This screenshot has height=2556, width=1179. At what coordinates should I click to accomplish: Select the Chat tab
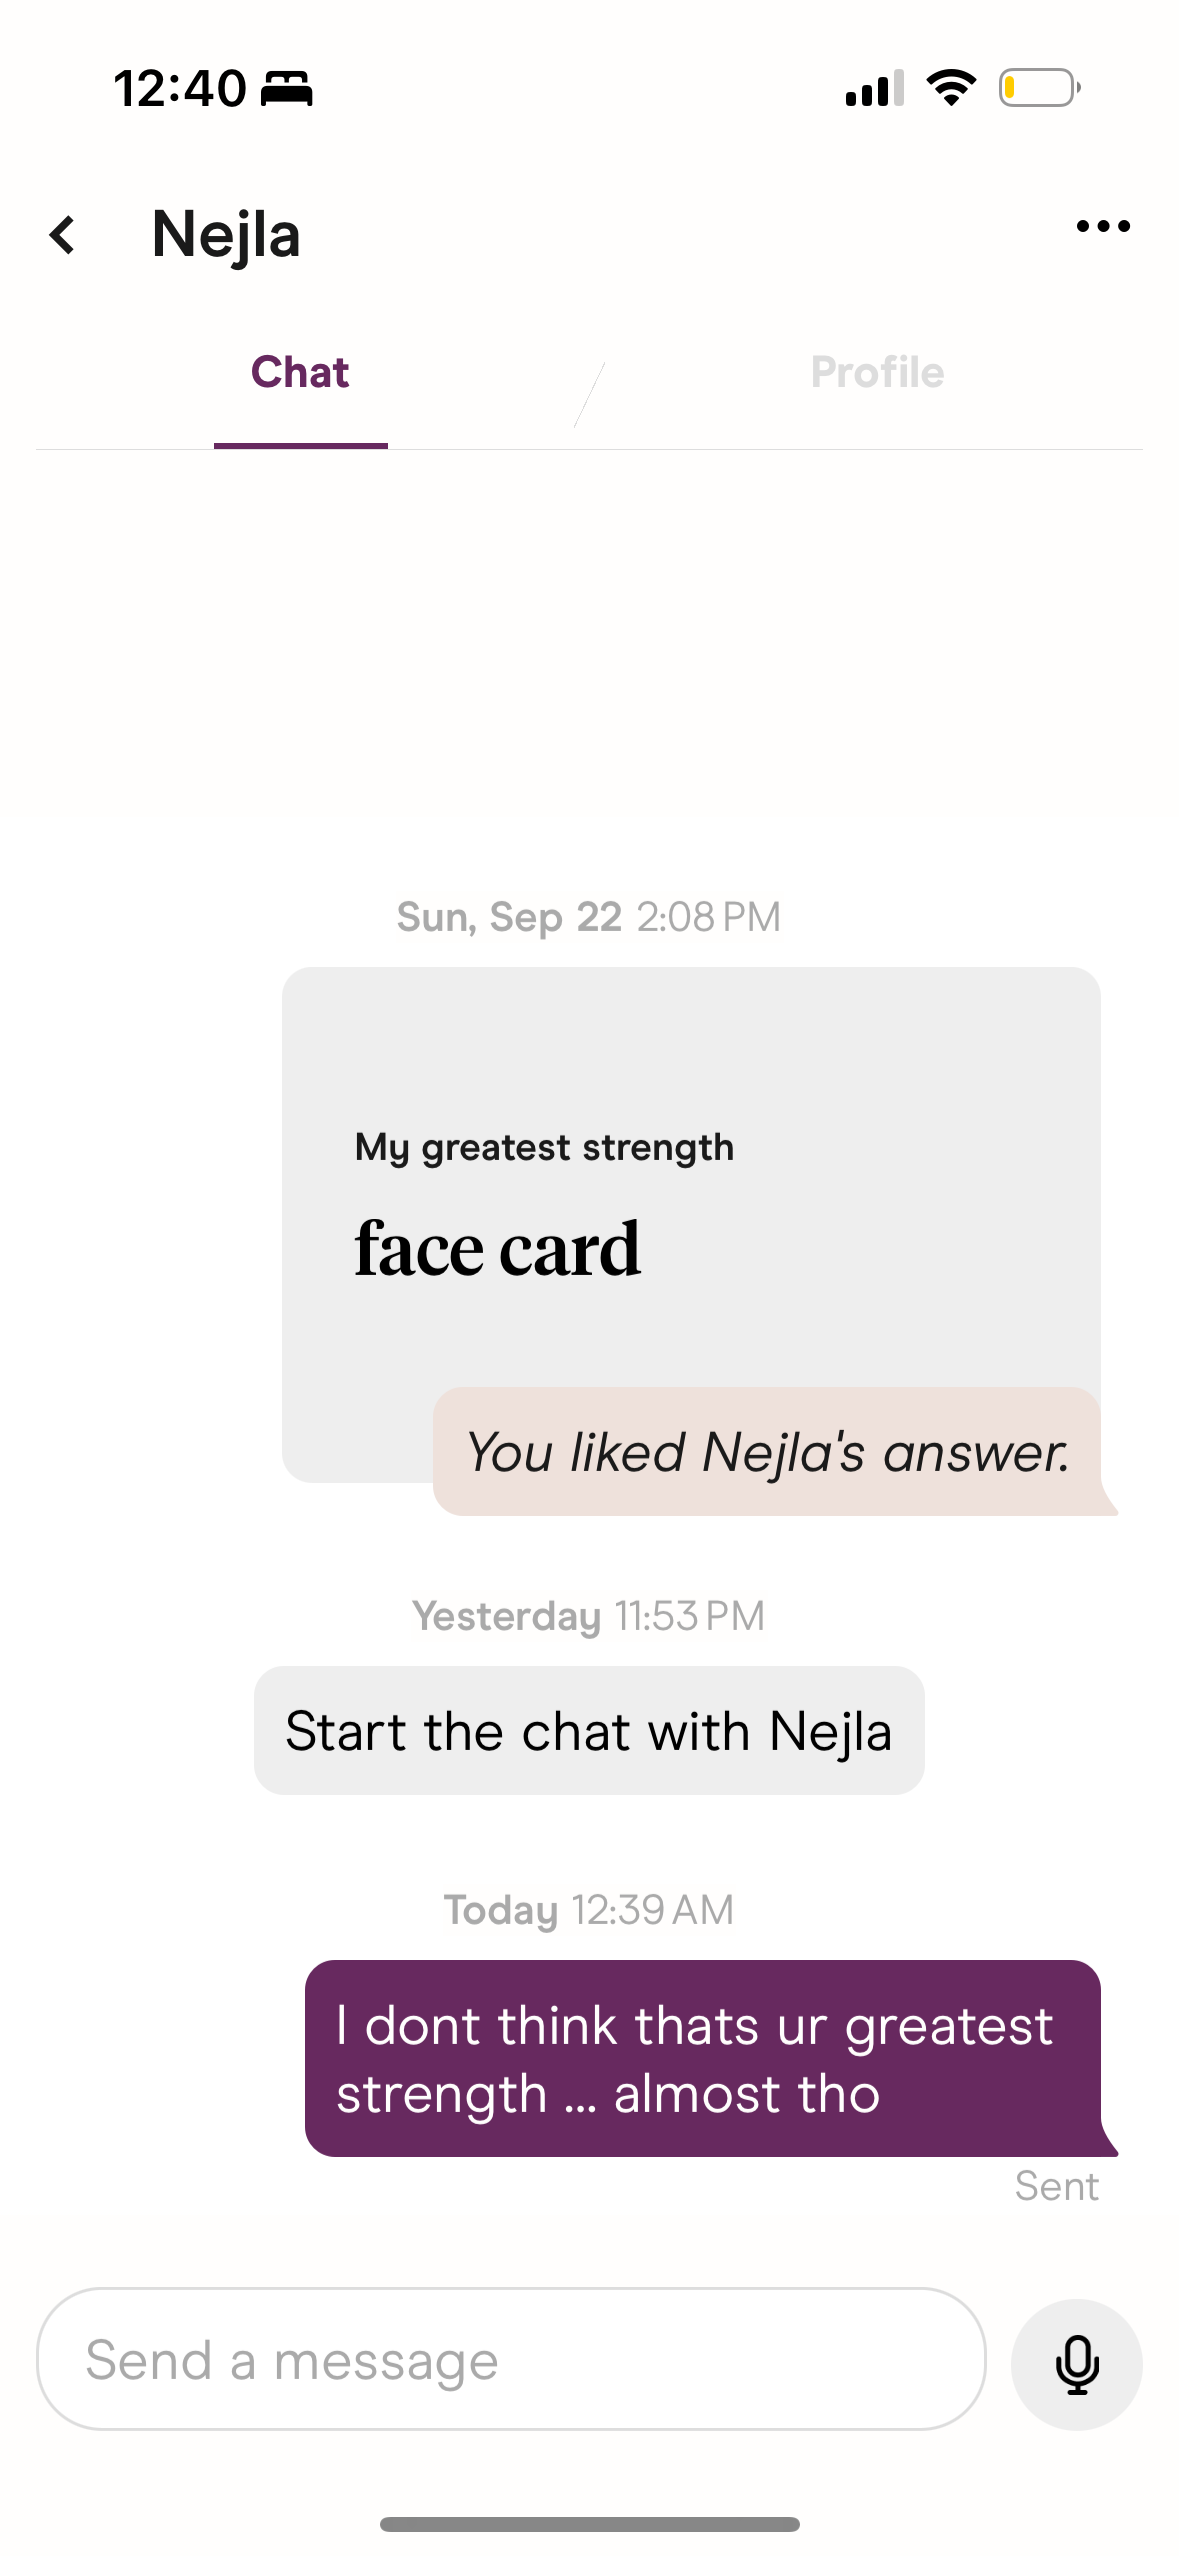pyautogui.click(x=300, y=372)
